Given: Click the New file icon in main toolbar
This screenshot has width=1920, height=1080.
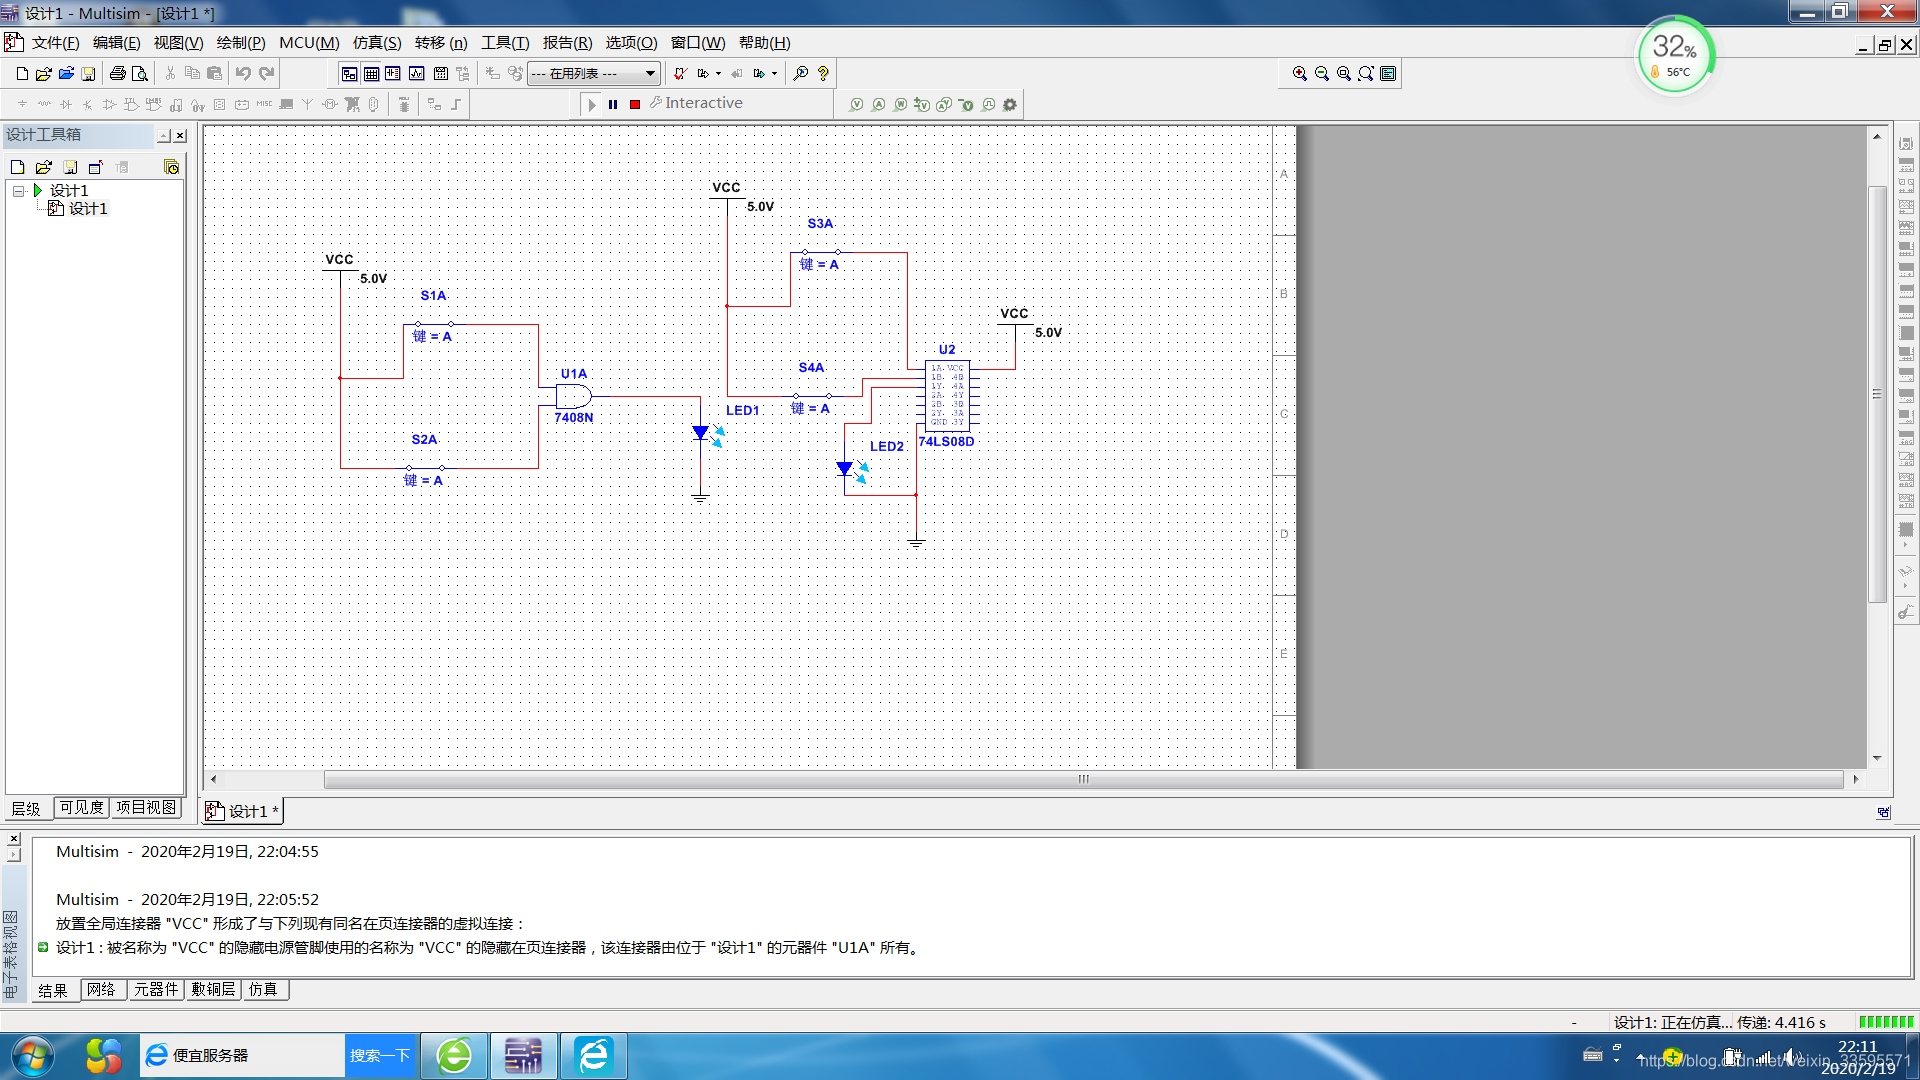Looking at the screenshot, I should coord(22,74).
